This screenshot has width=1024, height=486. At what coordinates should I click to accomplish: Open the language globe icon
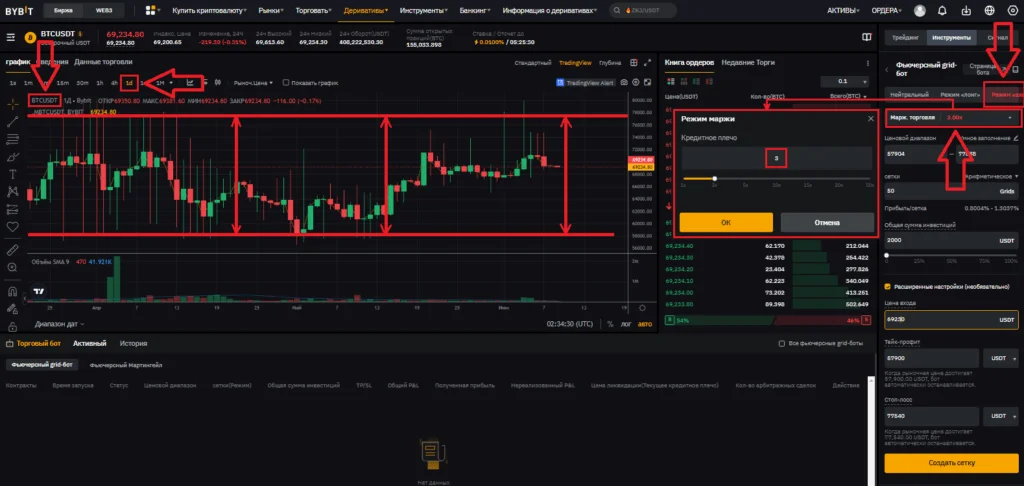coord(989,10)
